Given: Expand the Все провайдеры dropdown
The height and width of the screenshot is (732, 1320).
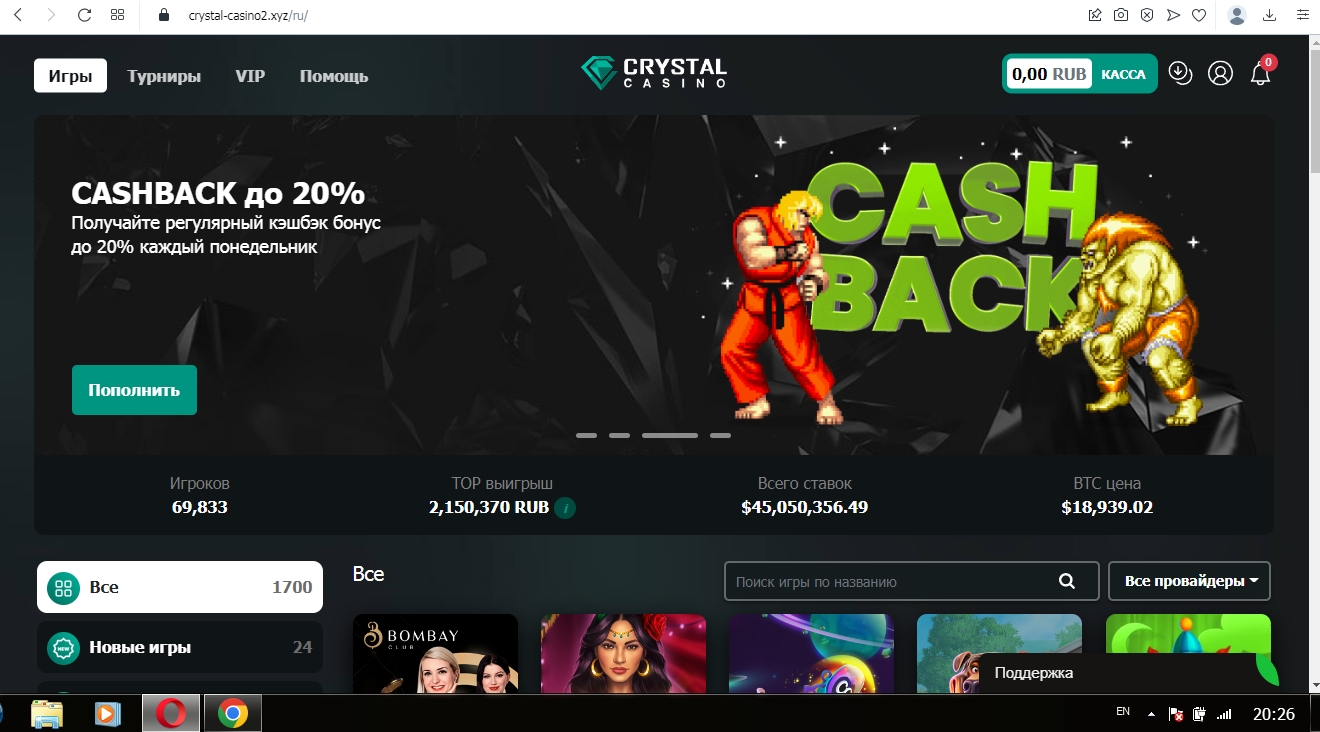Looking at the screenshot, I should tap(1190, 581).
